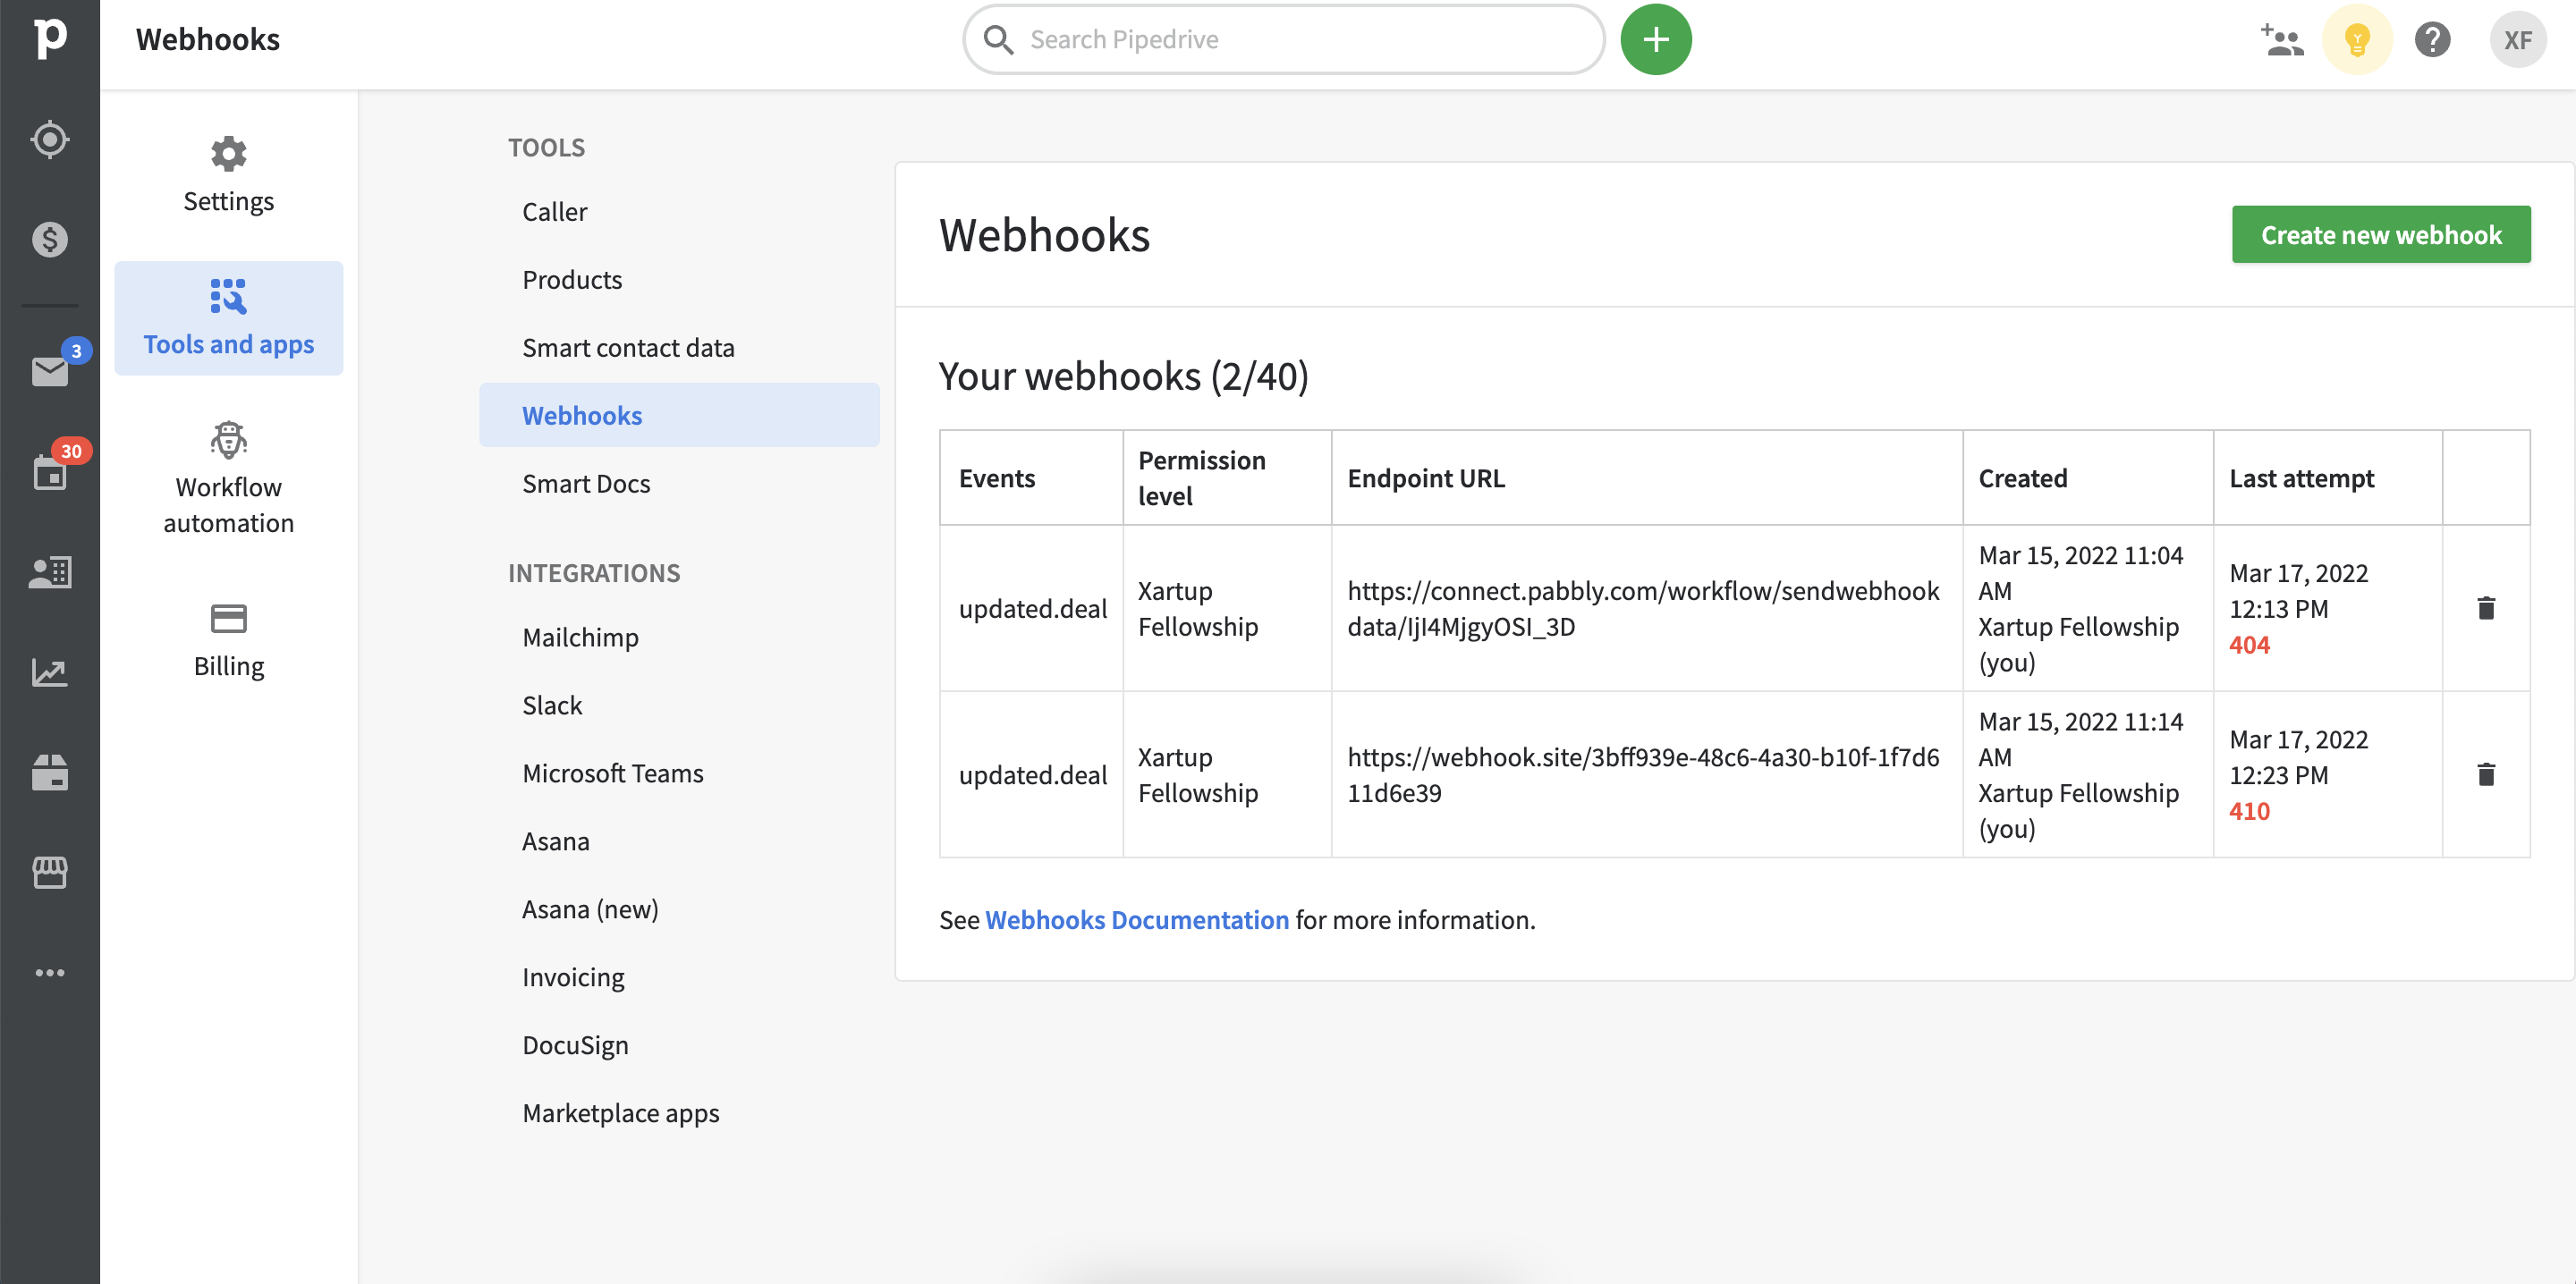Screen dimensions: 2576x1284
Task: Open Mail inbox with 3 badge
Action: click(50, 371)
